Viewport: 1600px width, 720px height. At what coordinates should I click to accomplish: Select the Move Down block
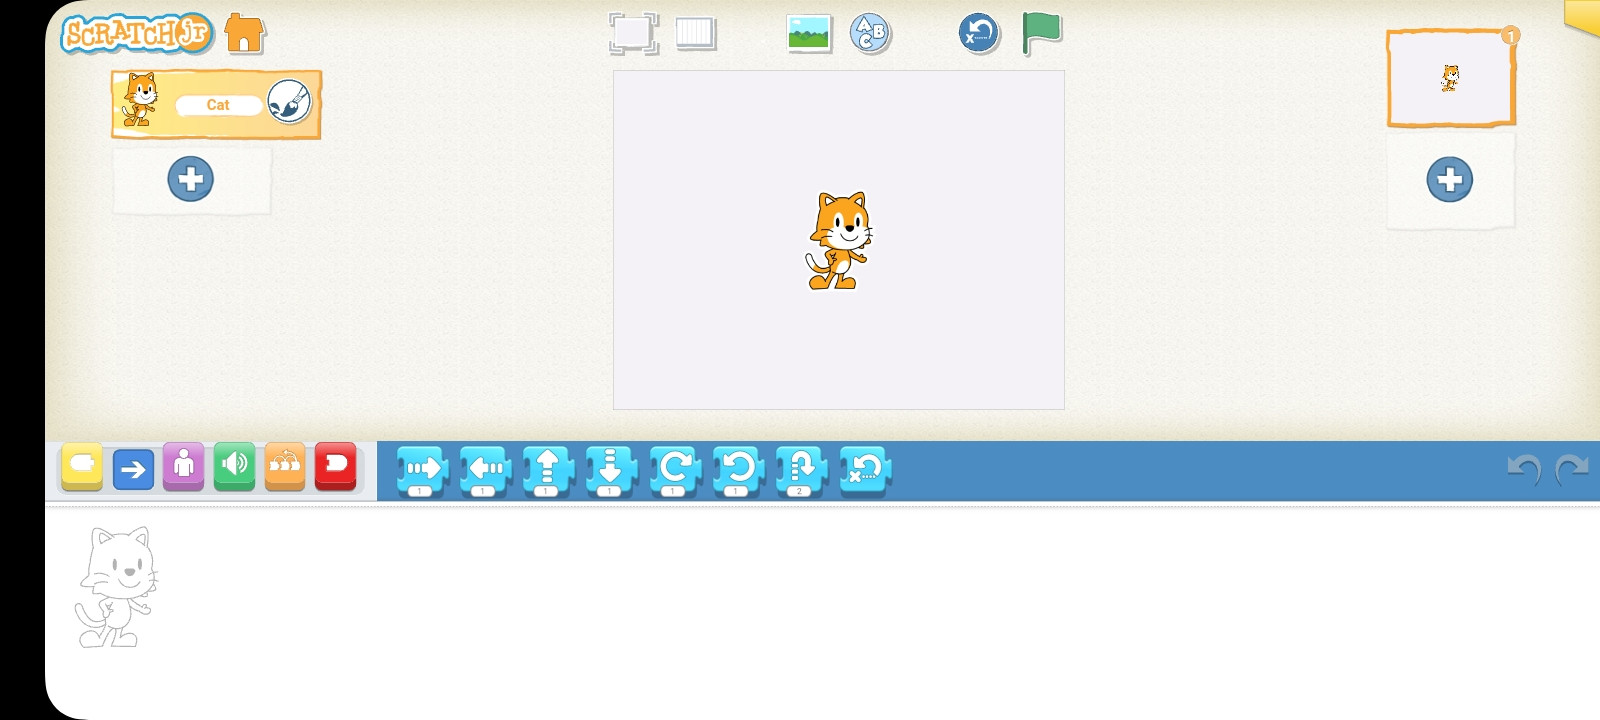coord(611,471)
